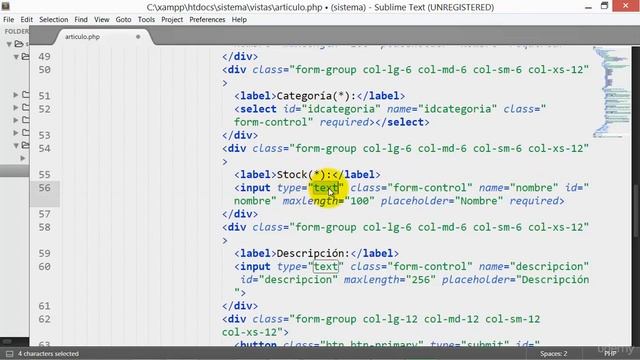Viewport: 640px width, 360px height.
Task: Click line number 54 in gutter
Action: click(x=44, y=149)
